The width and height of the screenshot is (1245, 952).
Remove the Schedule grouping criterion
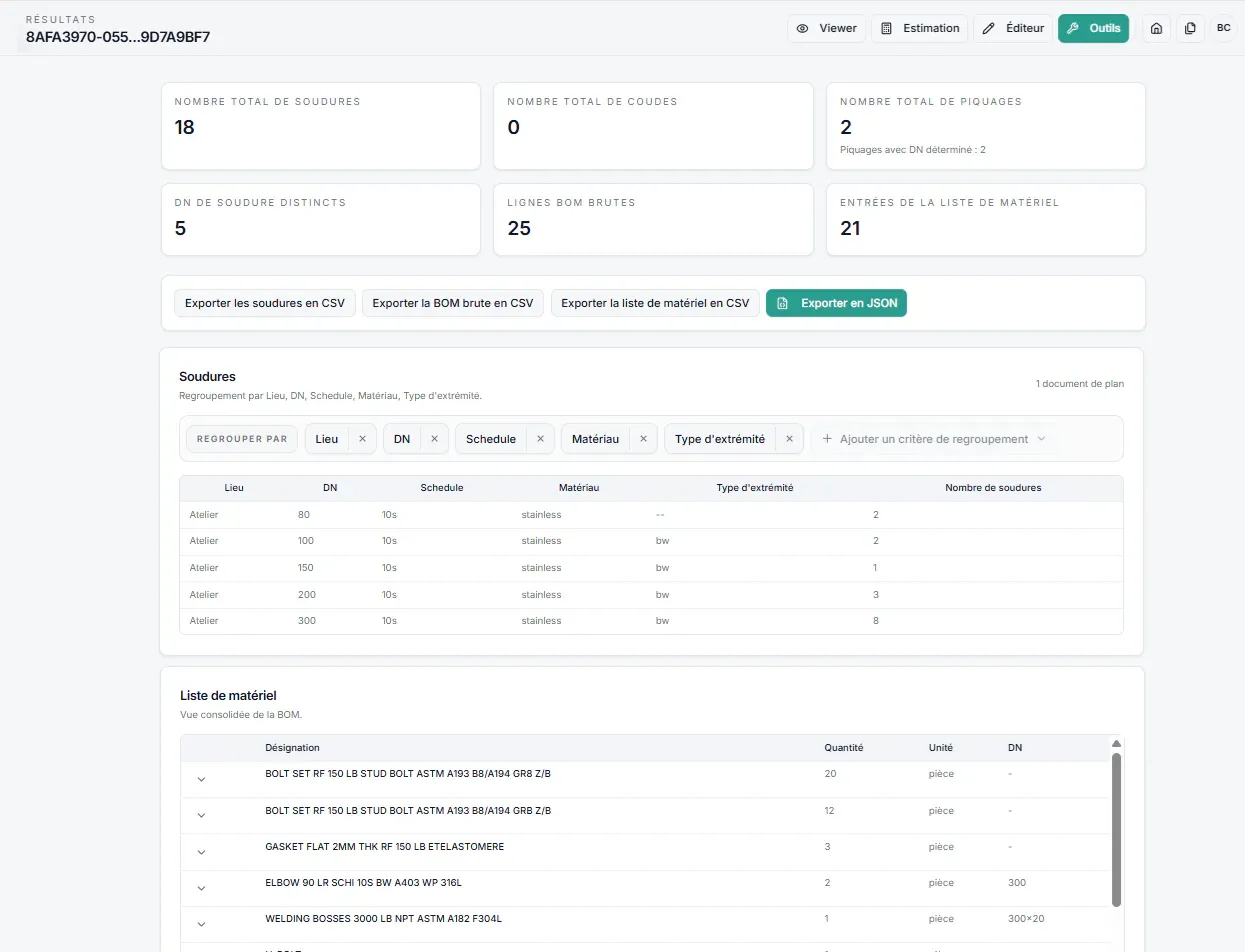point(540,439)
